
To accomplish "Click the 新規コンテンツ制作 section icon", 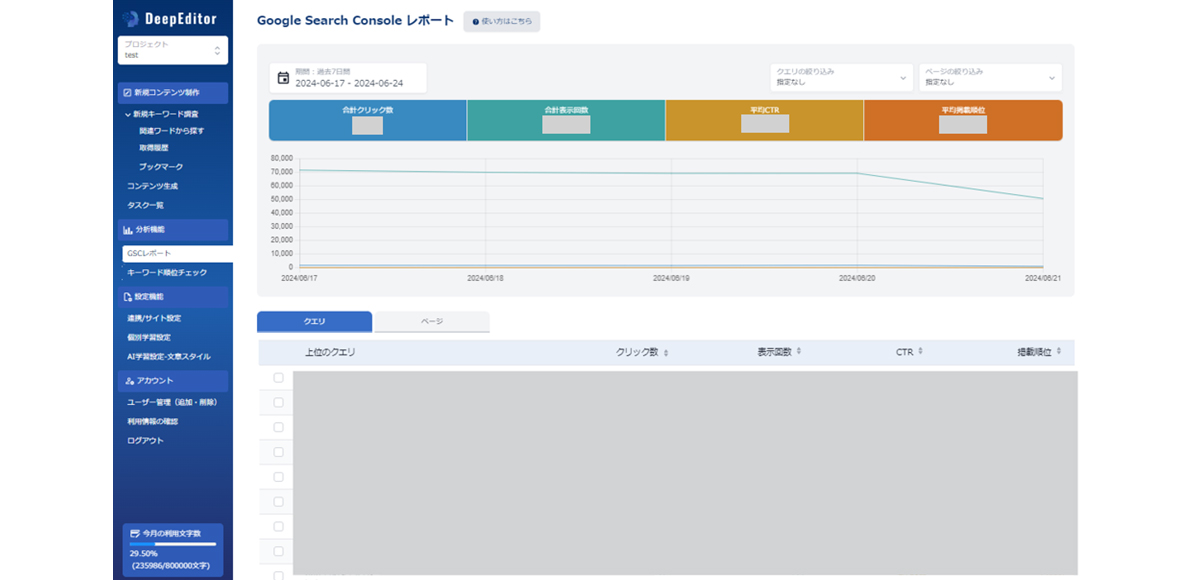I will [127, 93].
